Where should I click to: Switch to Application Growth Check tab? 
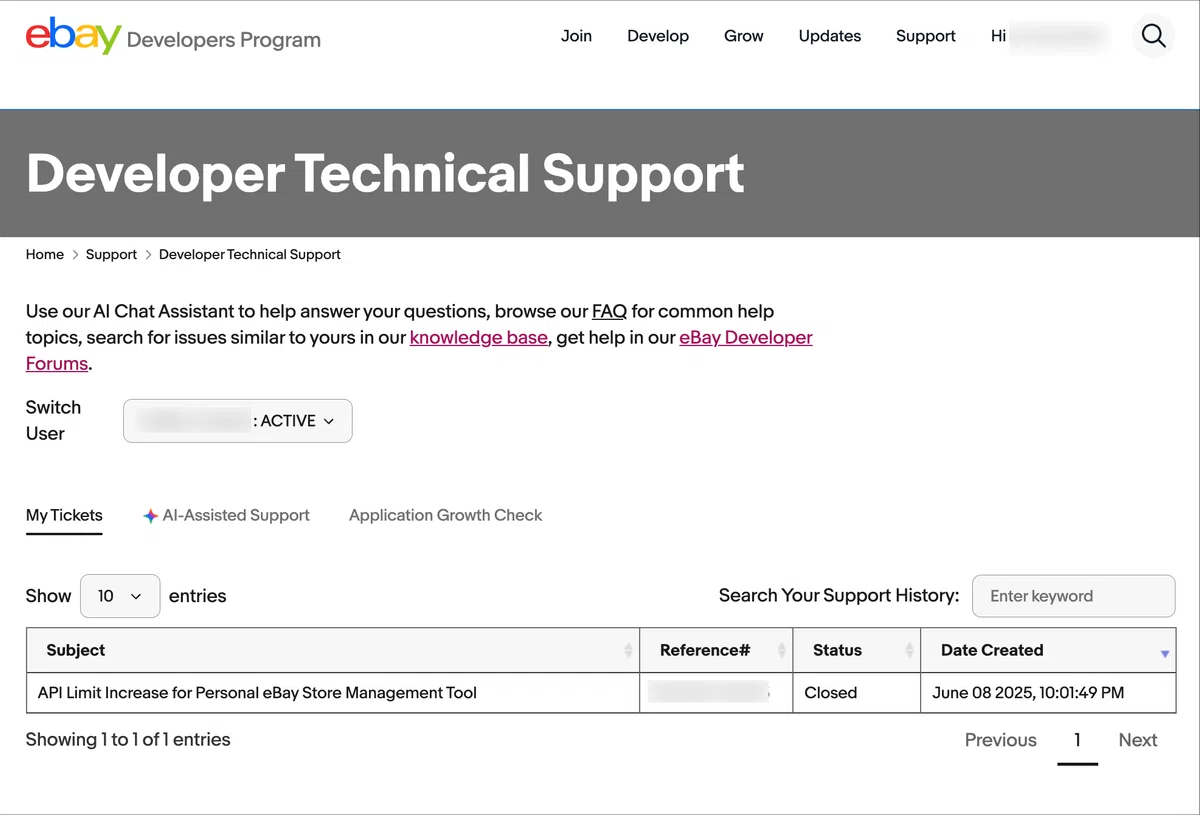[x=446, y=516]
